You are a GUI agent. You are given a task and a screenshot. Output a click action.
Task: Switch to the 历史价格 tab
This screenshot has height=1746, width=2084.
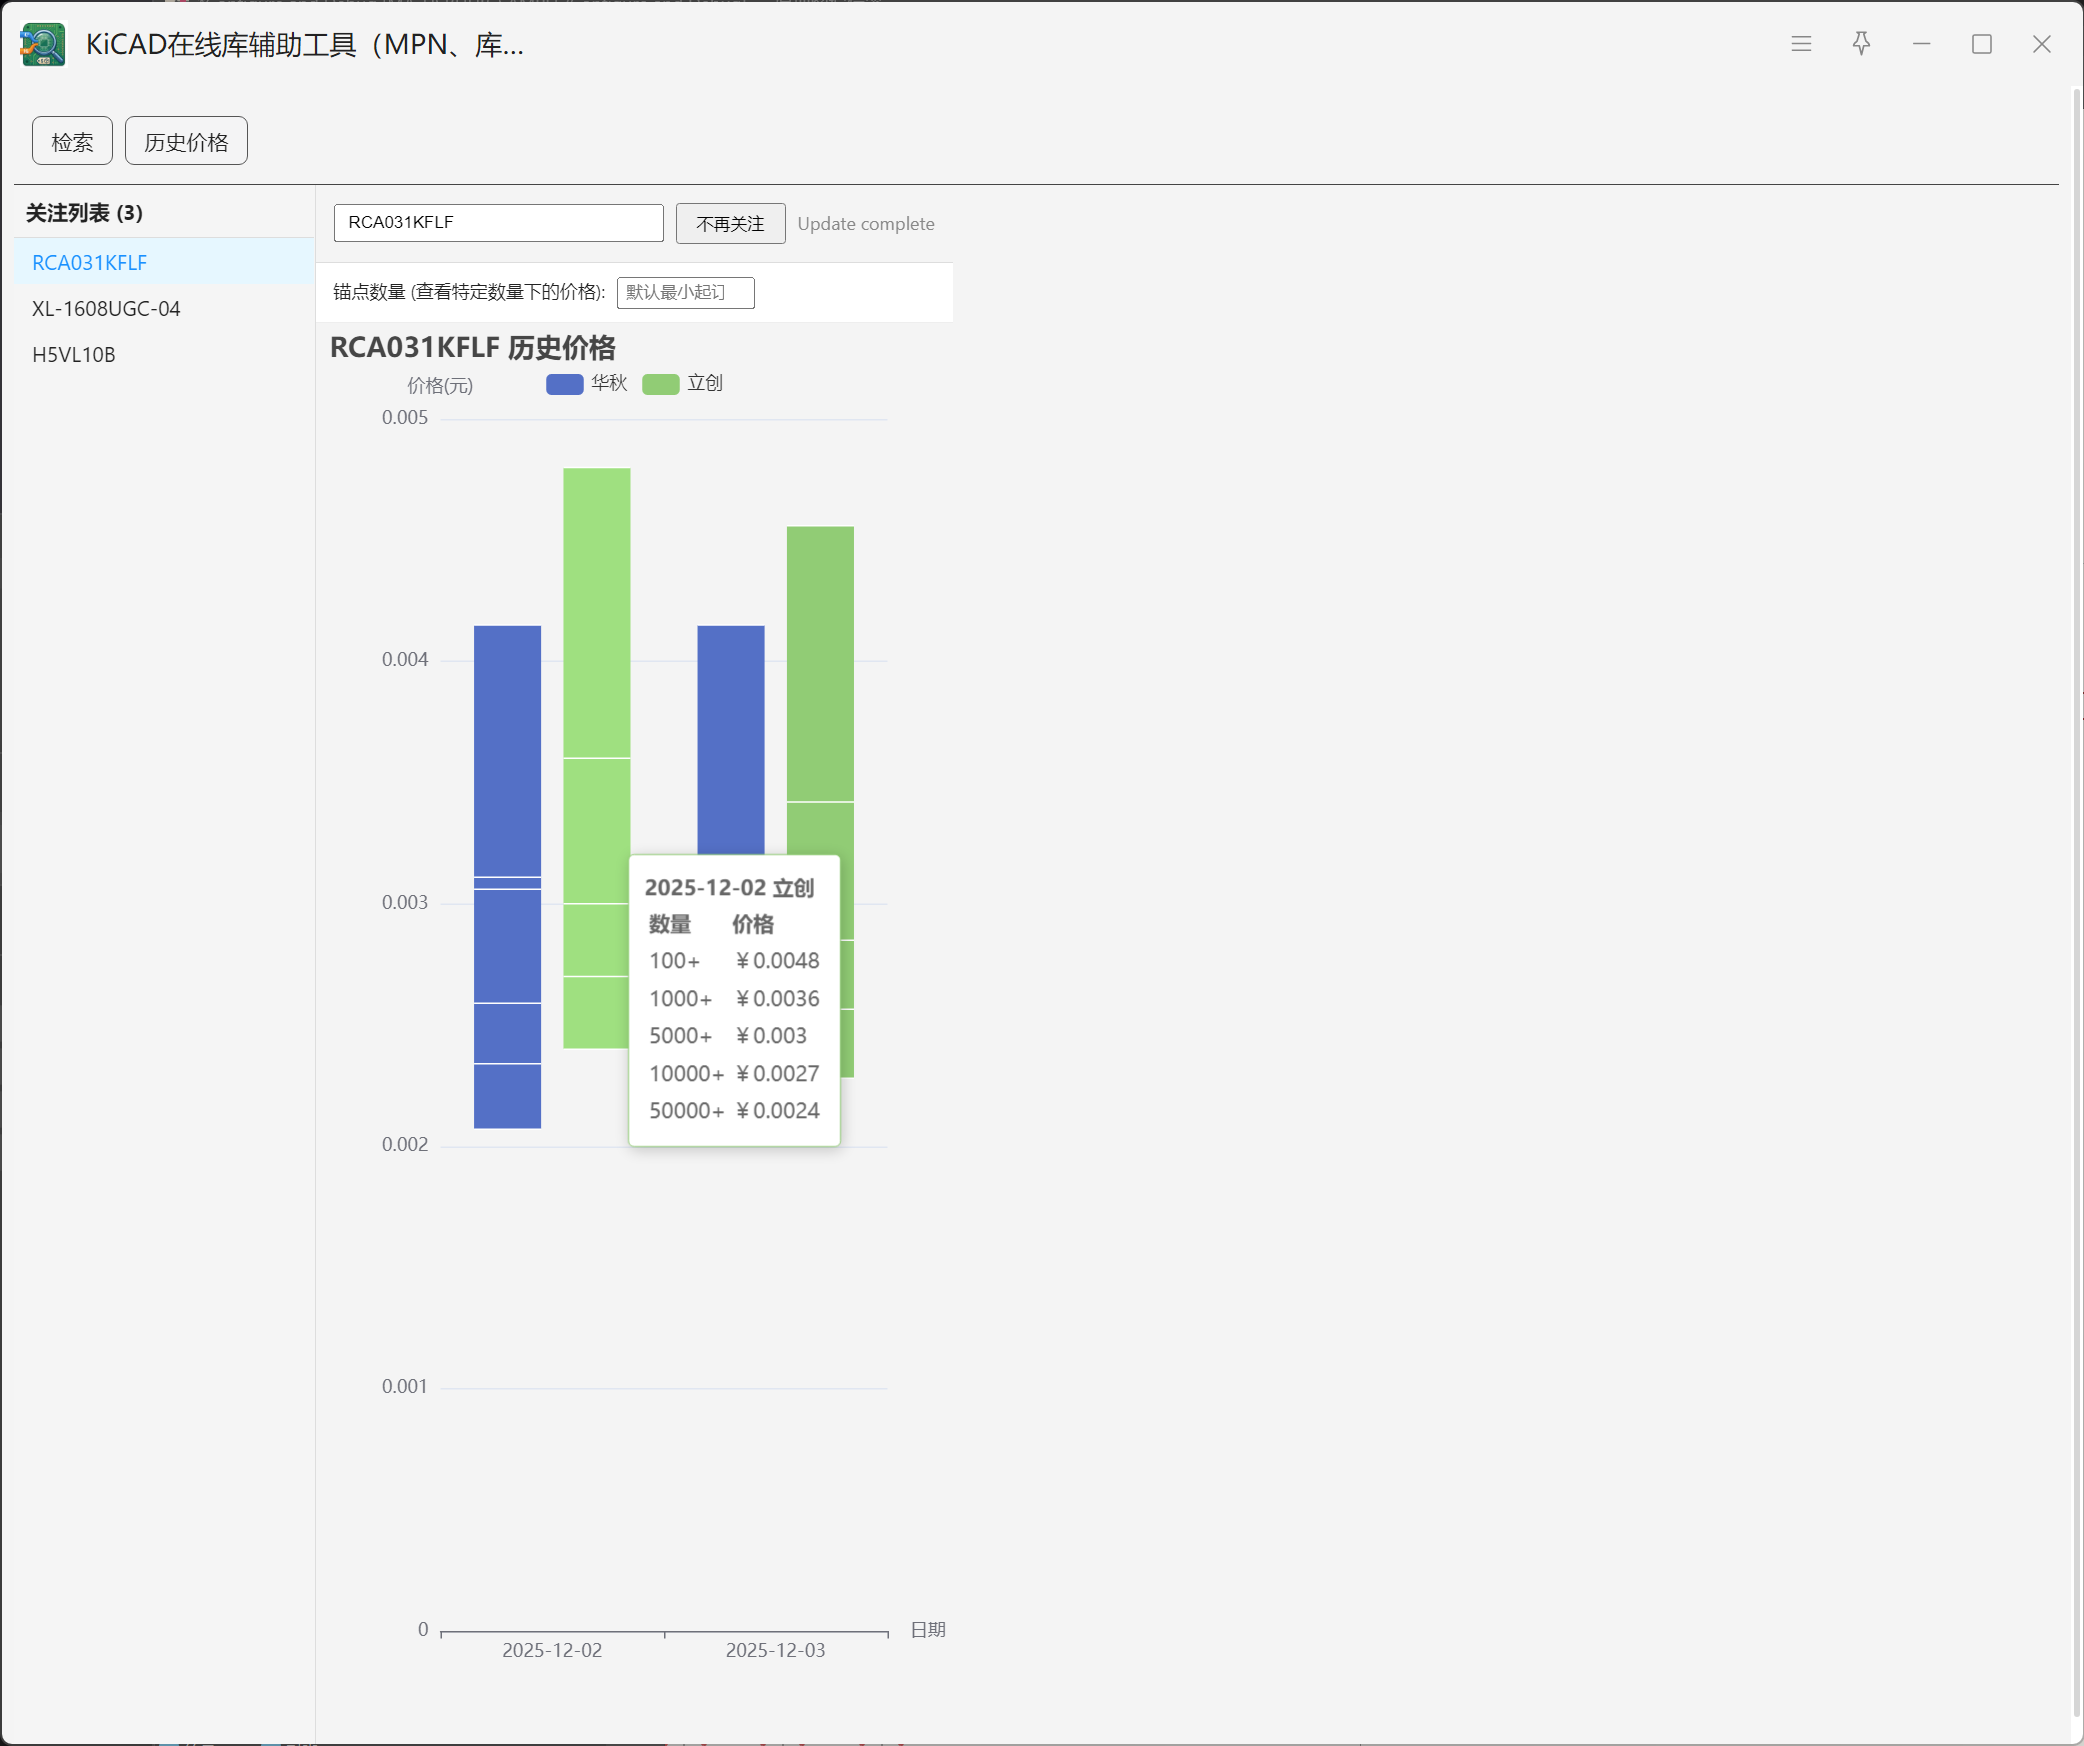[186, 141]
